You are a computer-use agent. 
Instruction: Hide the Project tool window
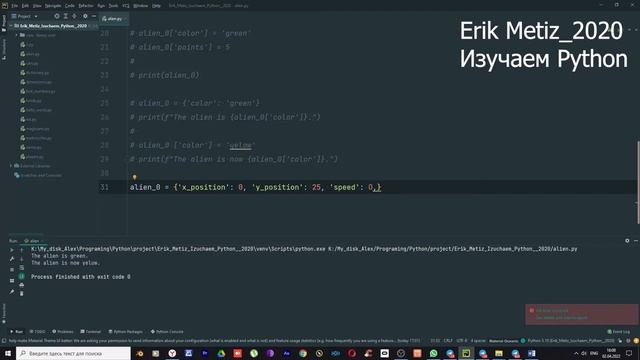(x=94, y=16)
